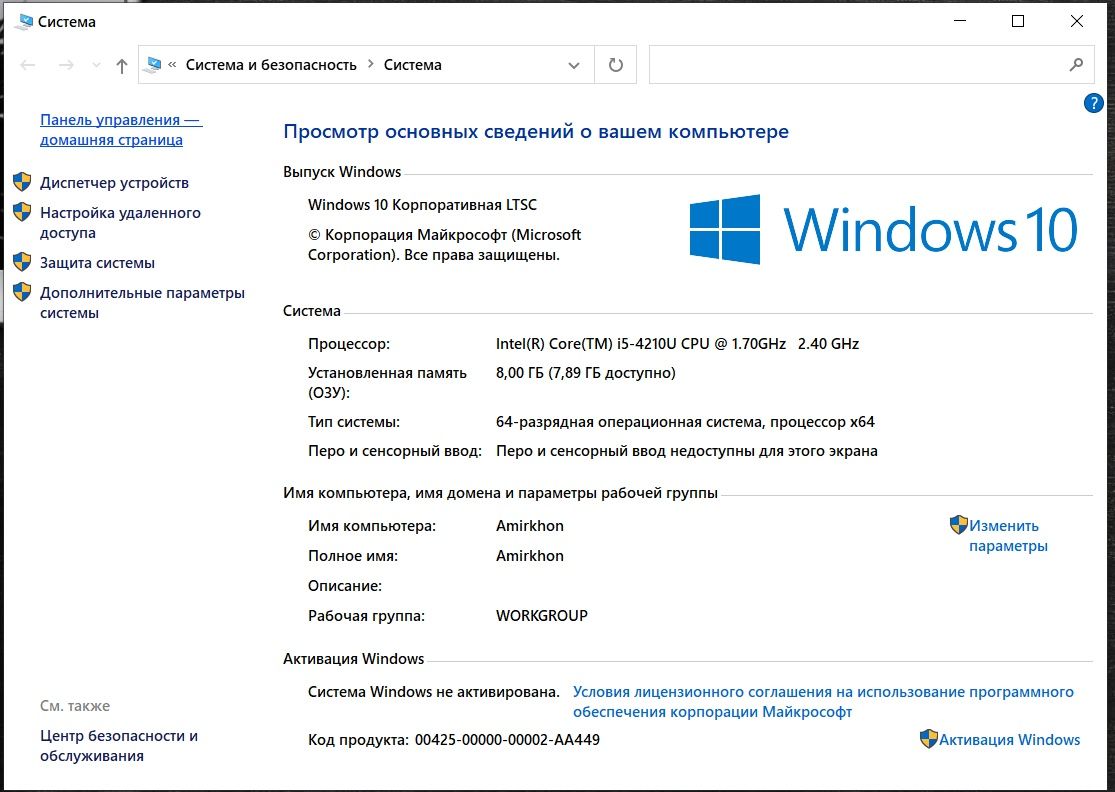Open Центр безопасности и обслуживания
This screenshot has width=1115, height=792.
(x=119, y=746)
